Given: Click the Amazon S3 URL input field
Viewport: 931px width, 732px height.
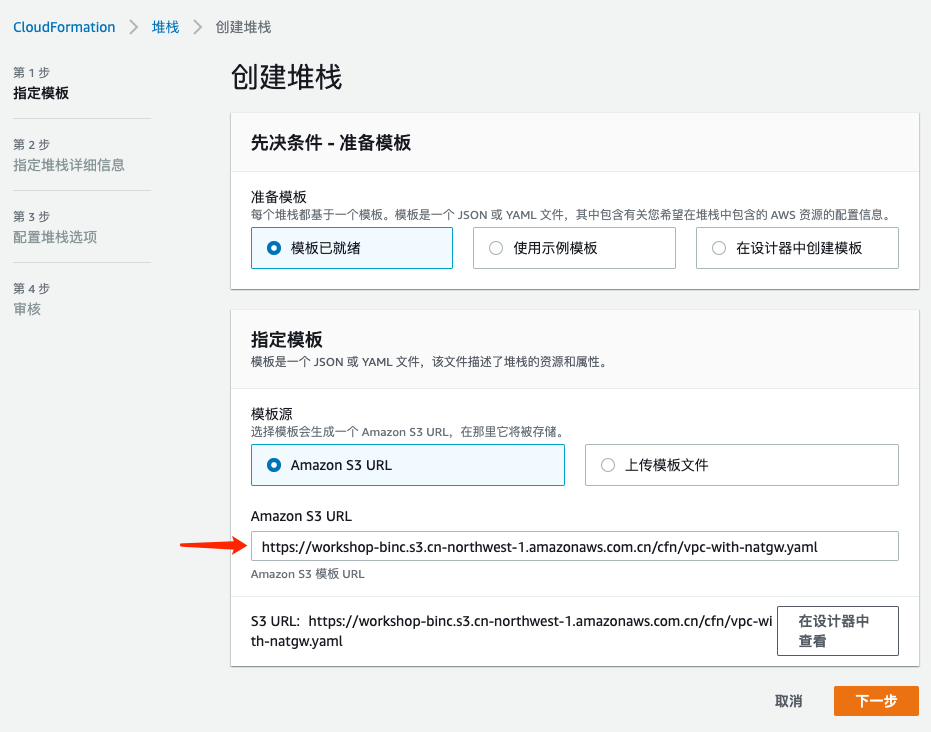Looking at the screenshot, I should click(575, 545).
